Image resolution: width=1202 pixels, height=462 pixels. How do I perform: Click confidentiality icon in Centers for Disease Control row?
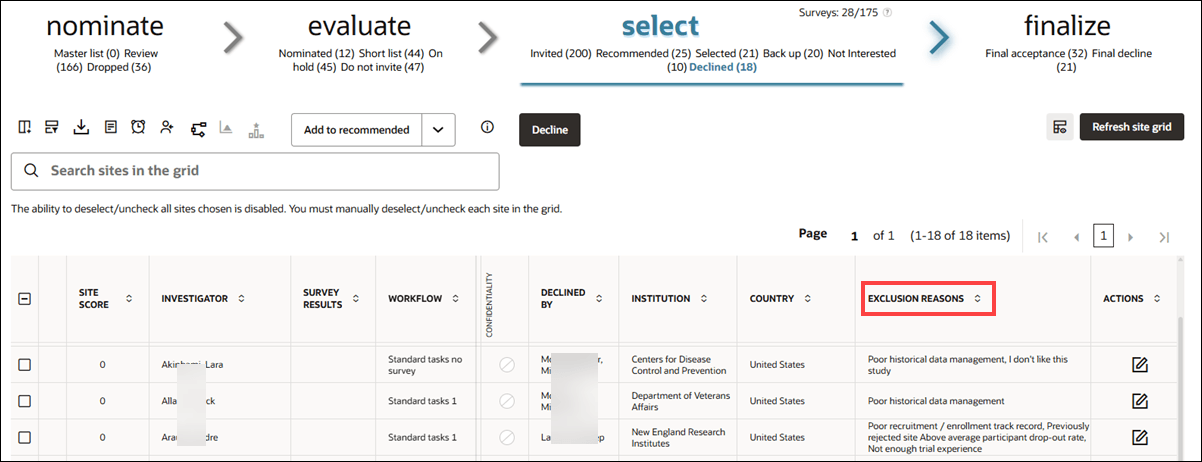click(507, 365)
